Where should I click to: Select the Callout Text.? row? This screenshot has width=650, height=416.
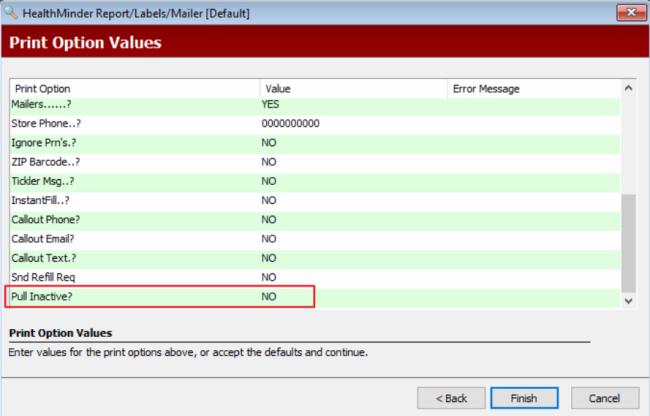[315, 259]
